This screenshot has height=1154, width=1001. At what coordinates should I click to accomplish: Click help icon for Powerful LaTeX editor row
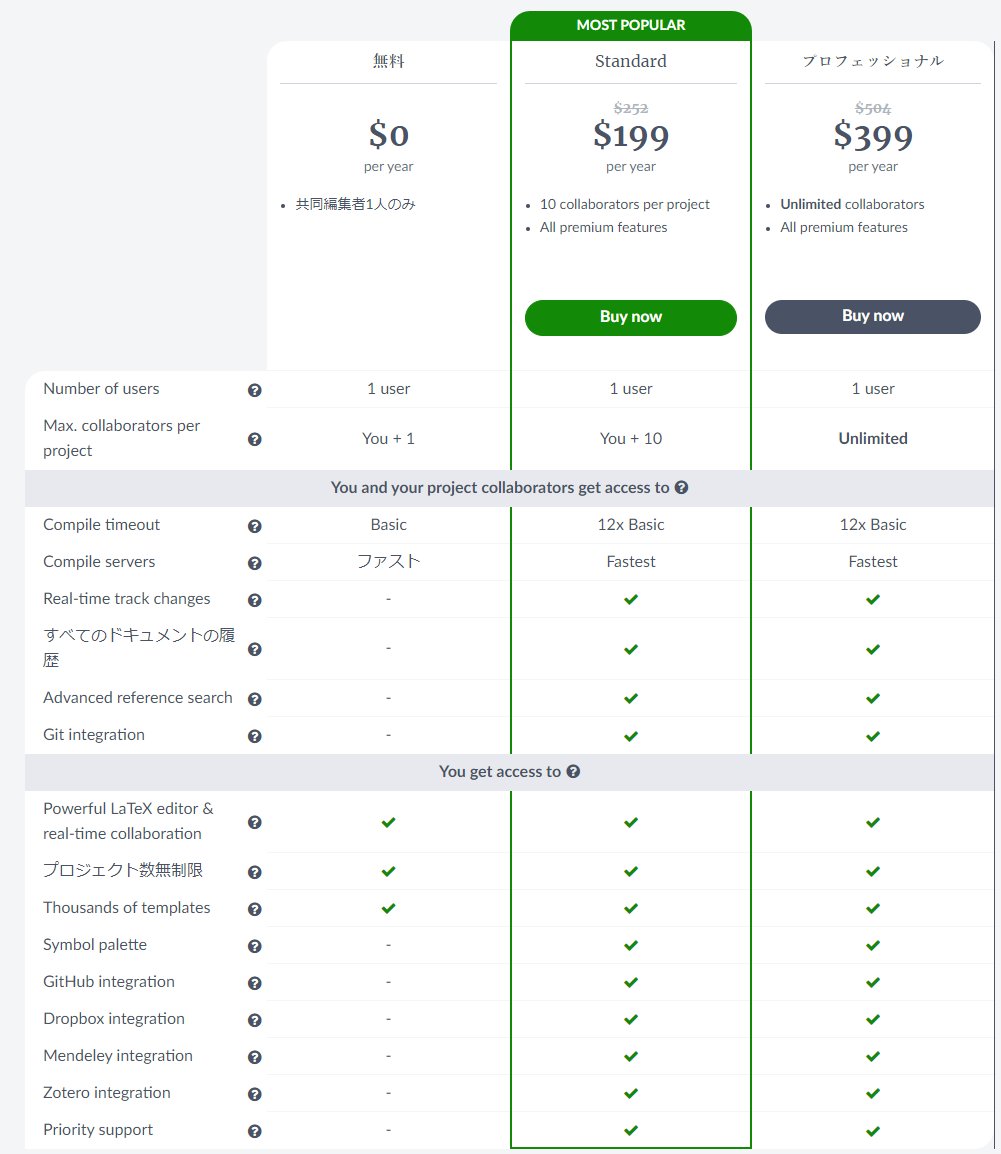[255, 822]
